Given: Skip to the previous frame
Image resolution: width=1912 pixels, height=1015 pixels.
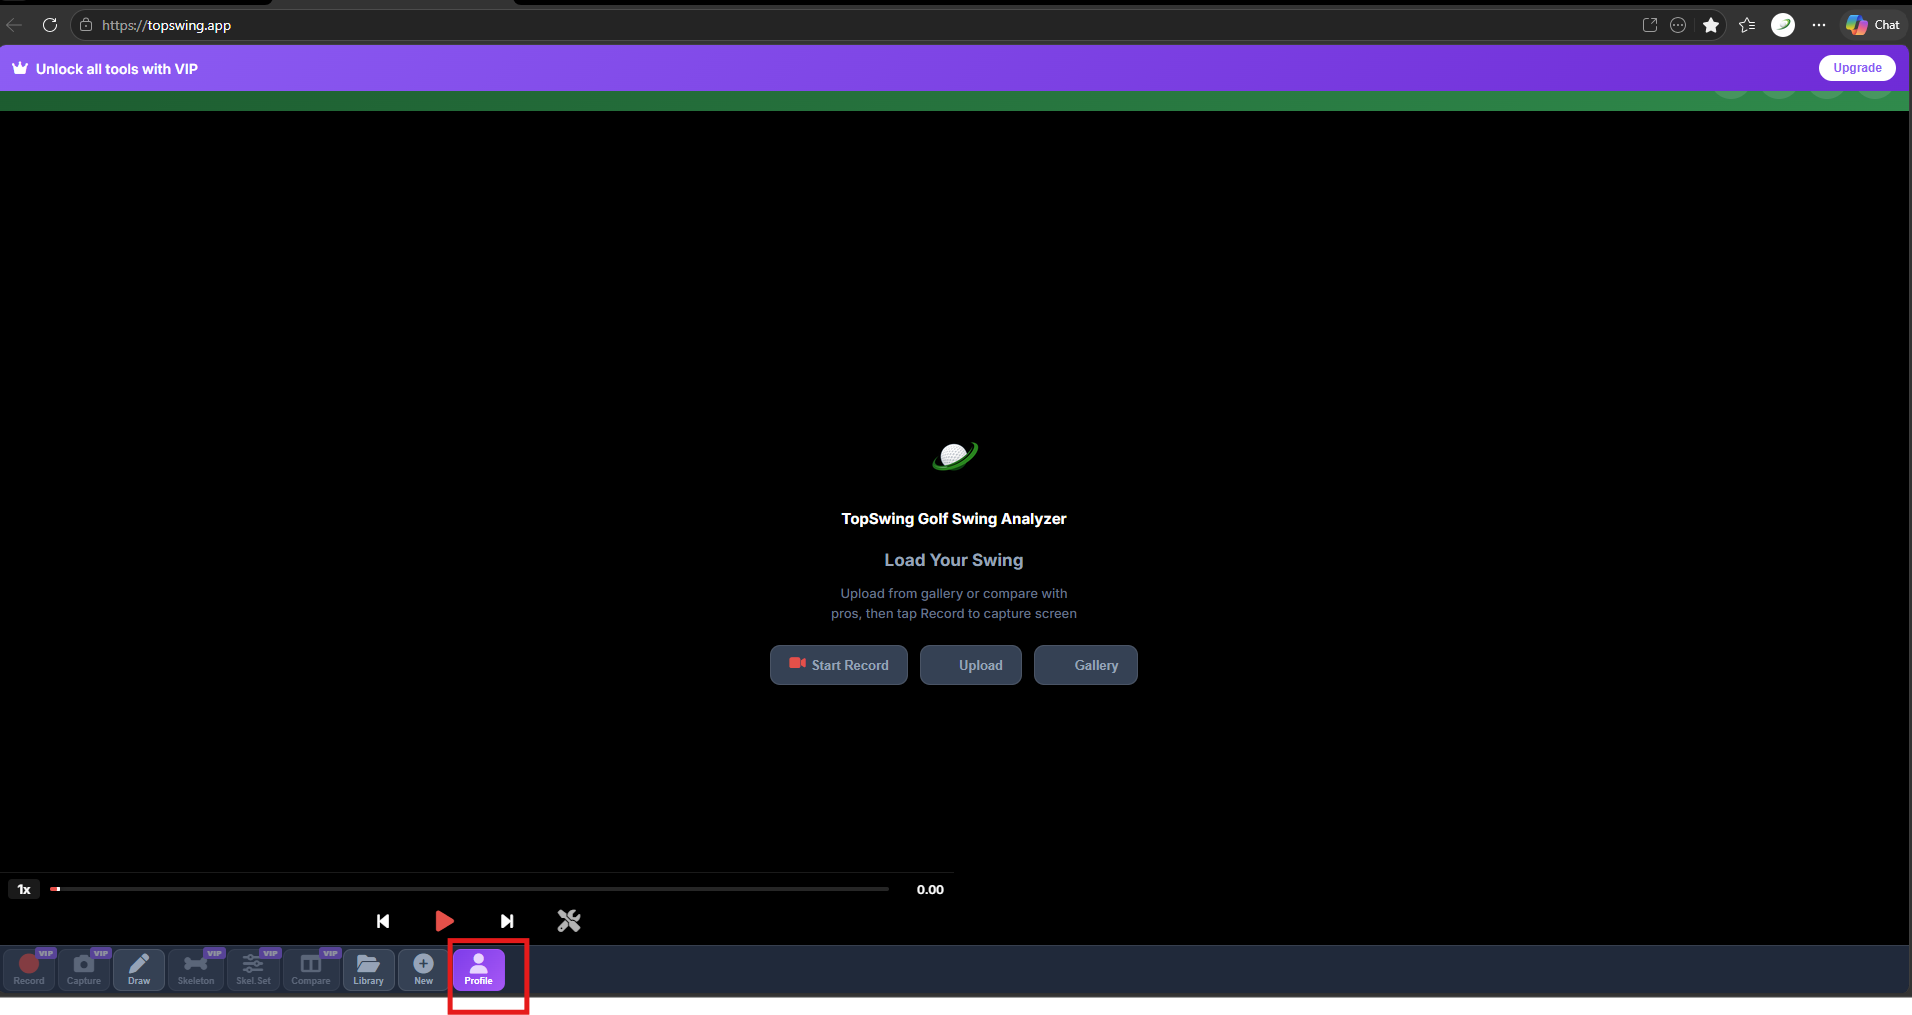Looking at the screenshot, I should 383,921.
